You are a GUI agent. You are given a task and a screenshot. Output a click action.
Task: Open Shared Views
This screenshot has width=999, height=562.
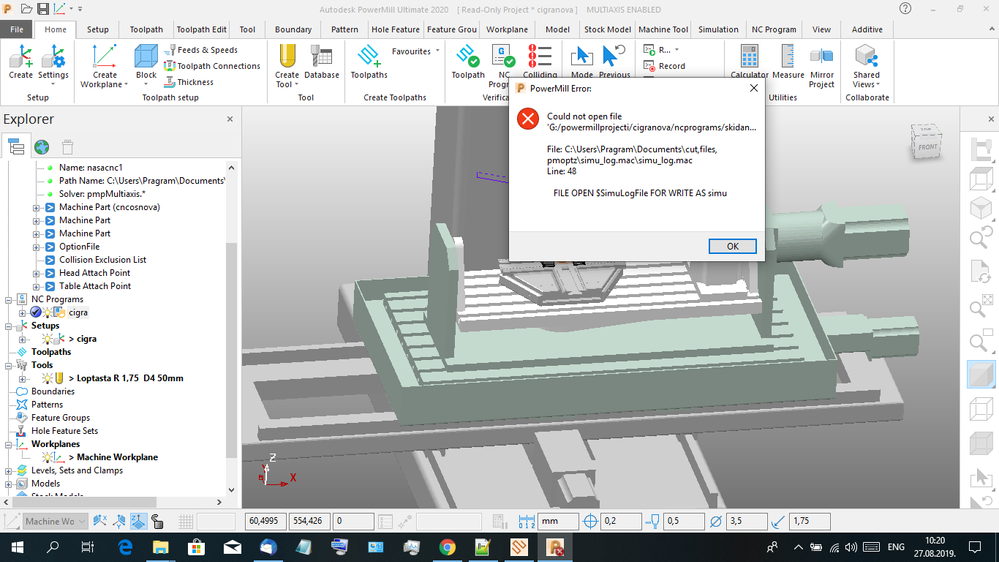pos(866,66)
